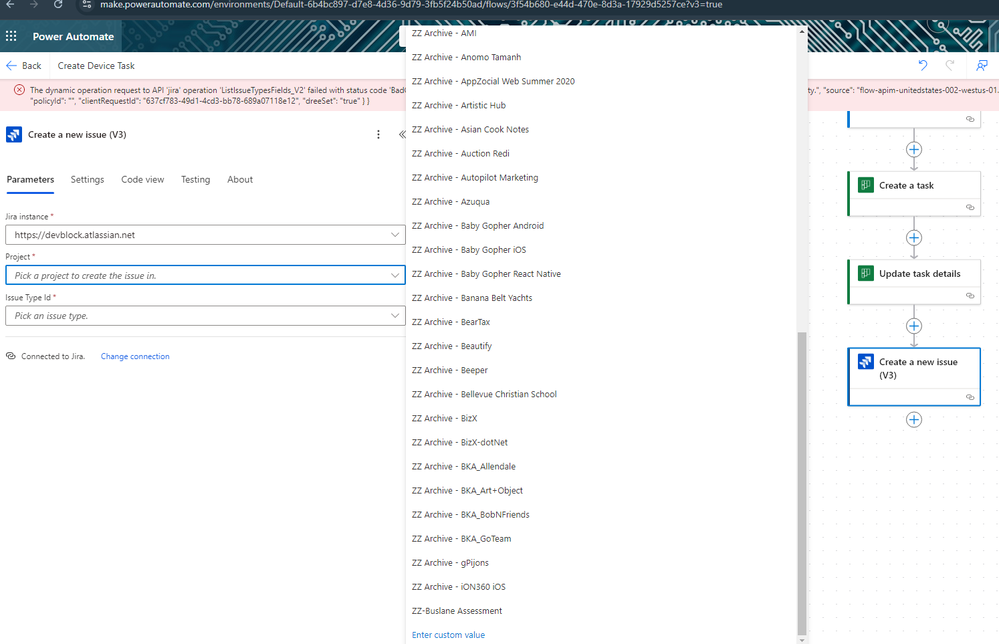Click the undo arrow icon

pyautogui.click(x=923, y=65)
